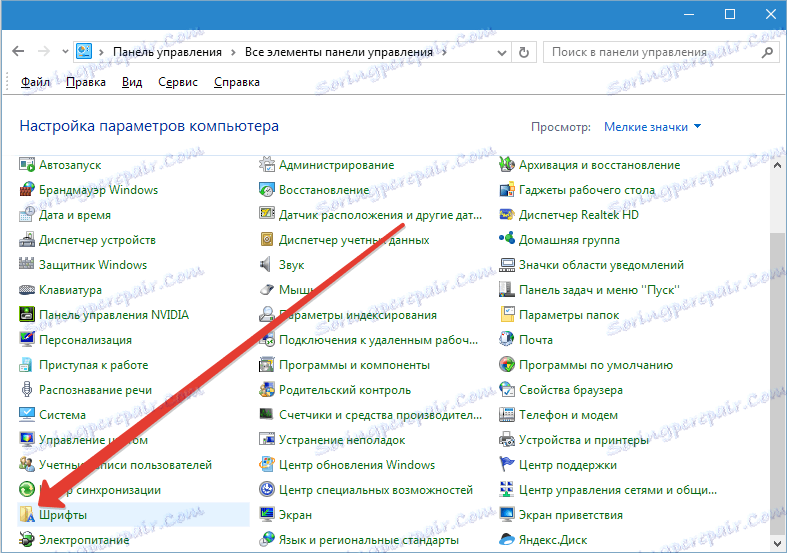Open the Автозапуск icon
The image size is (787, 553).
[x=27, y=165]
